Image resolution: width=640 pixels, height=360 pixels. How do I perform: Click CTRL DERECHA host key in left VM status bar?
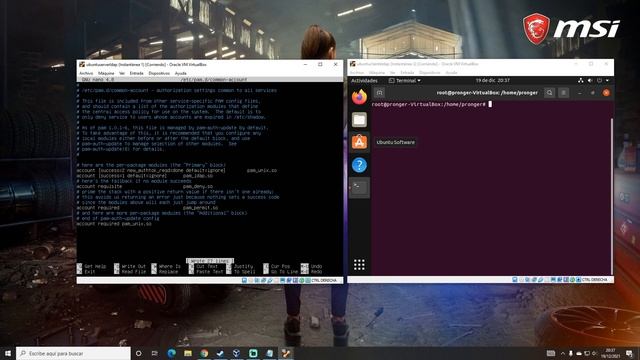324,280
